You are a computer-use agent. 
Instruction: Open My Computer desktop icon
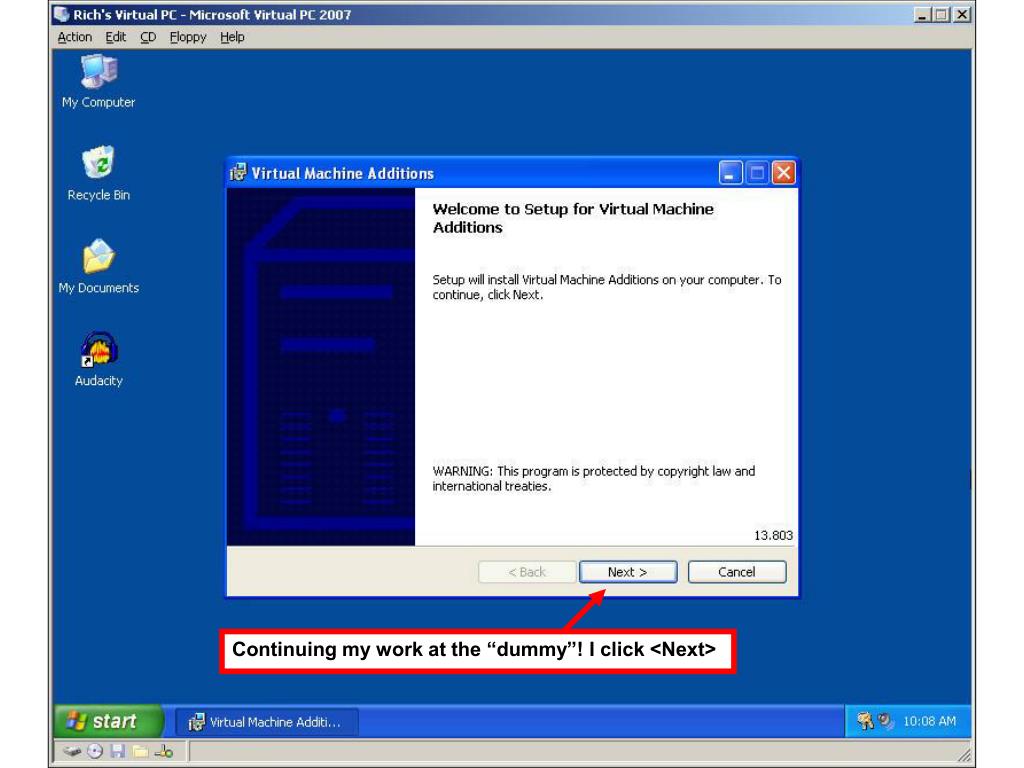point(99,82)
